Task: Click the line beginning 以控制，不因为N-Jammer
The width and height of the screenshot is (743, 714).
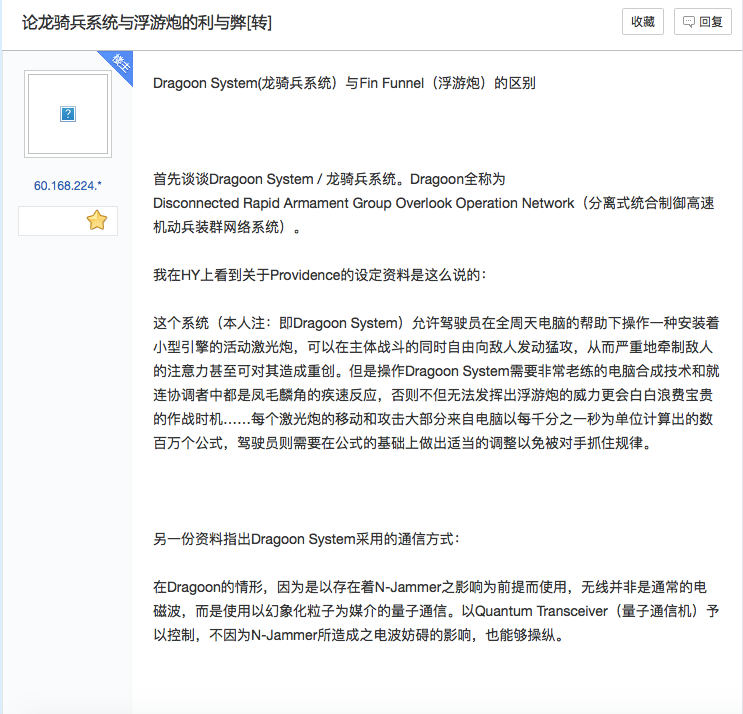Action: (x=359, y=635)
